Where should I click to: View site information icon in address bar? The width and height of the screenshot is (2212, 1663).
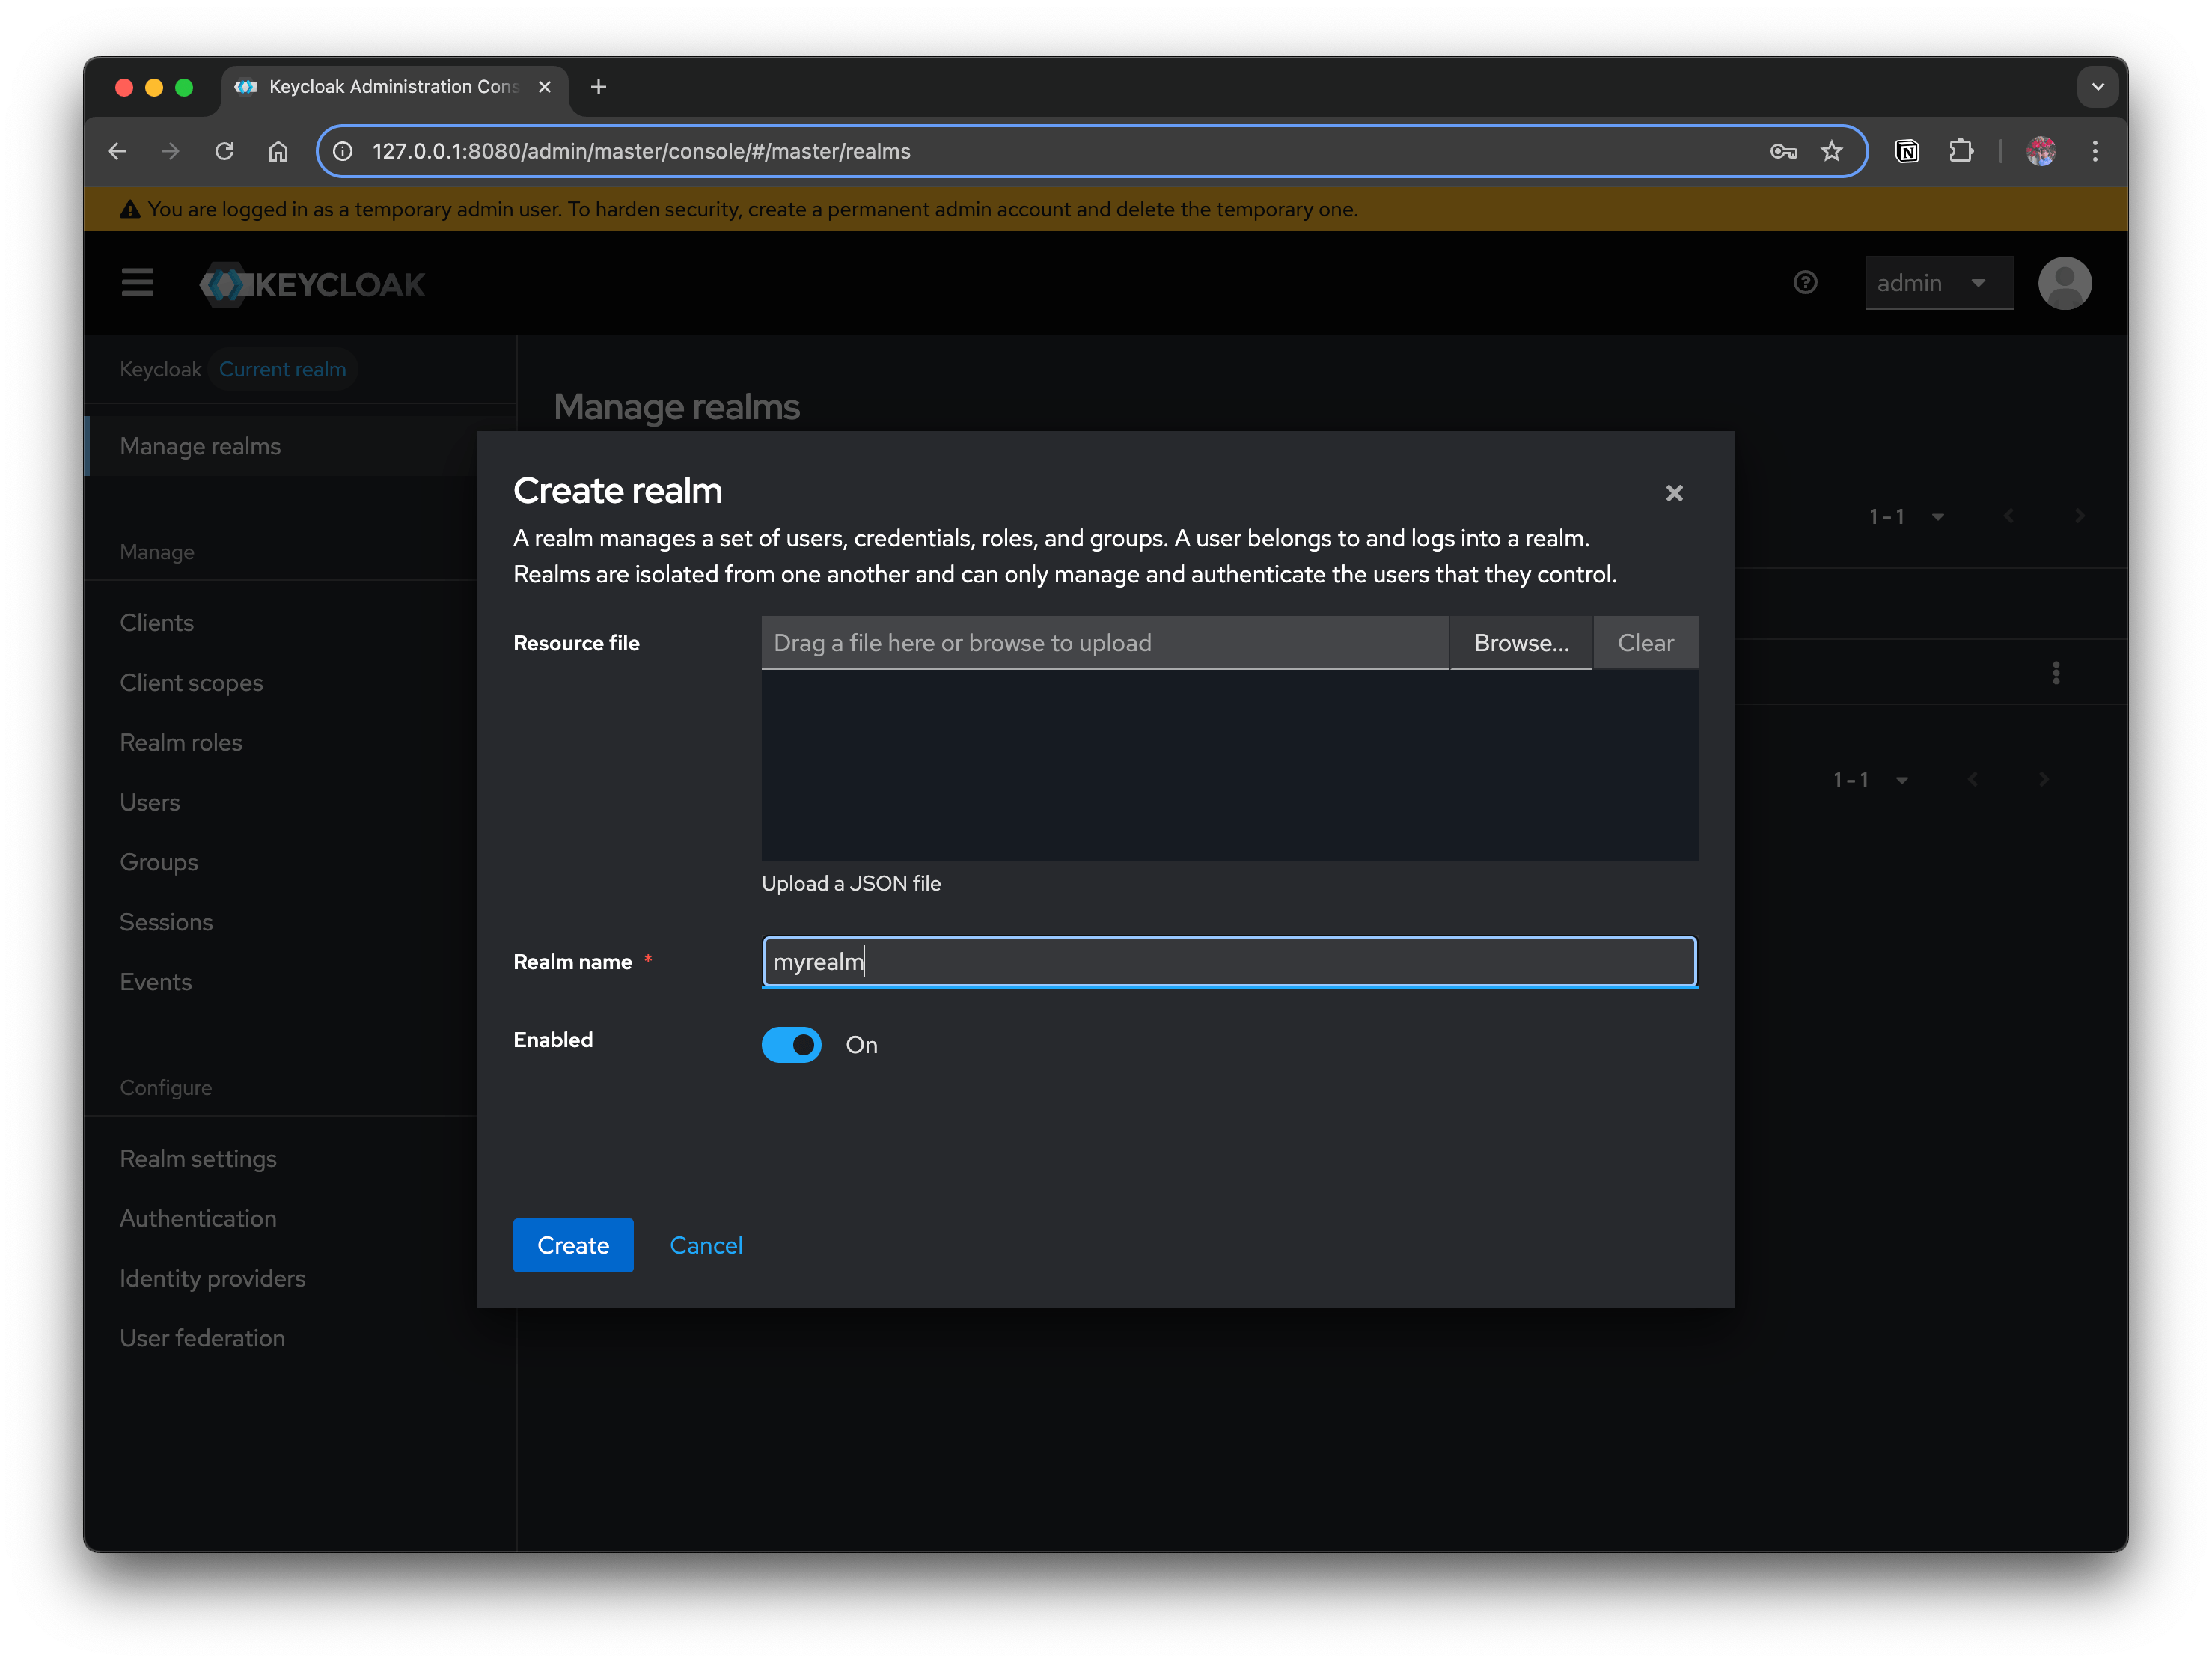[343, 151]
